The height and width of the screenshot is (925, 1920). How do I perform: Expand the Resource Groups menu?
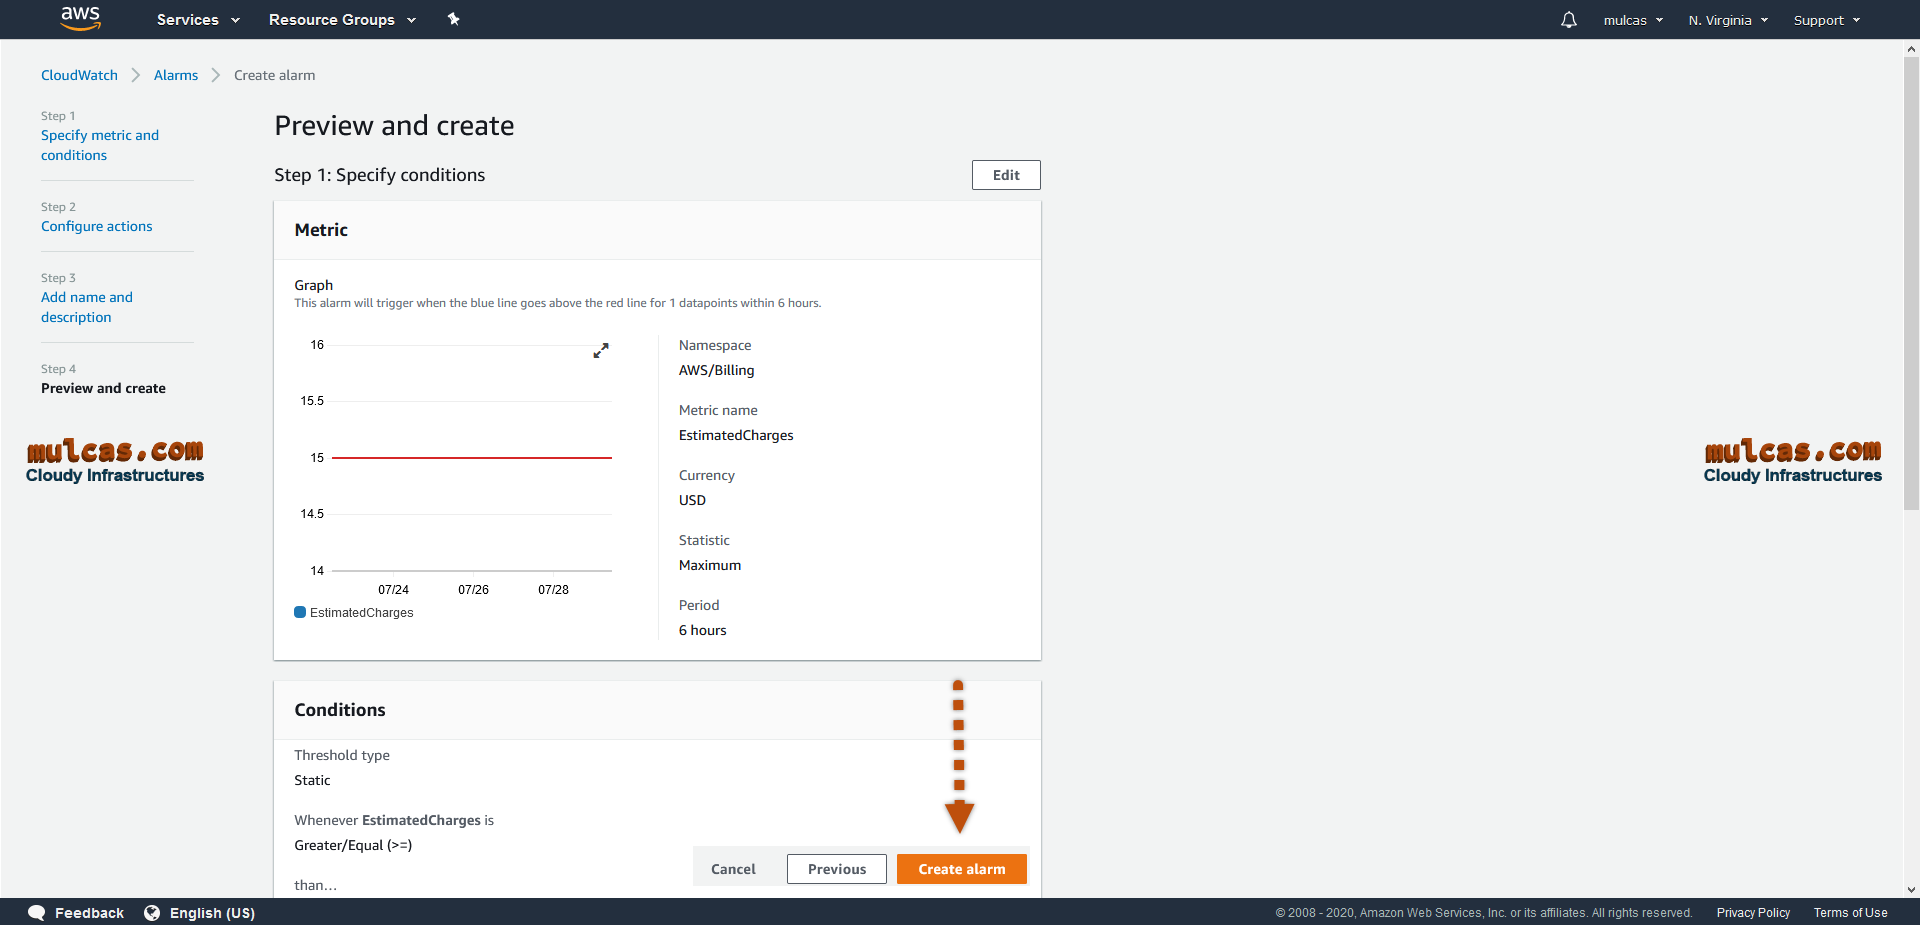(x=342, y=20)
